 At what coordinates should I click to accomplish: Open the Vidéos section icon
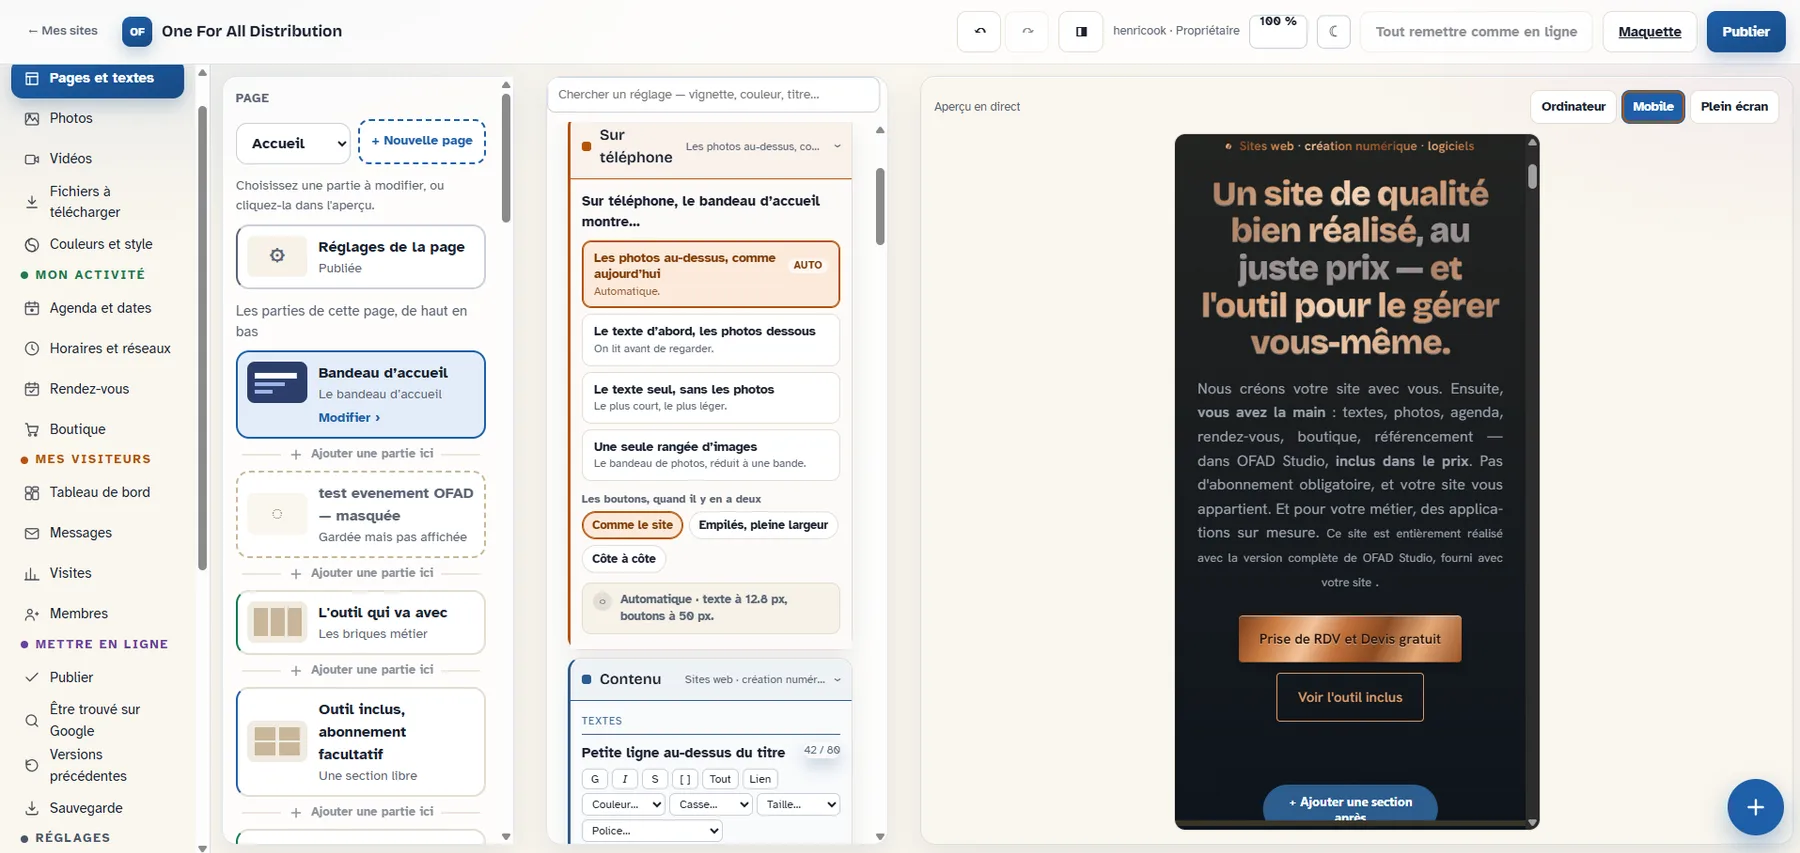pos(32,158)
